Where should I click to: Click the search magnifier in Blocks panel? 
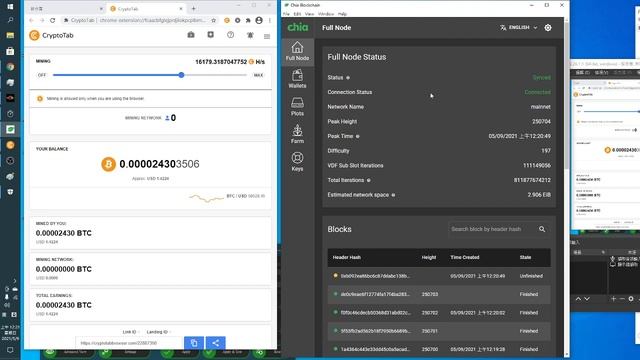click(x=542, y=229)
